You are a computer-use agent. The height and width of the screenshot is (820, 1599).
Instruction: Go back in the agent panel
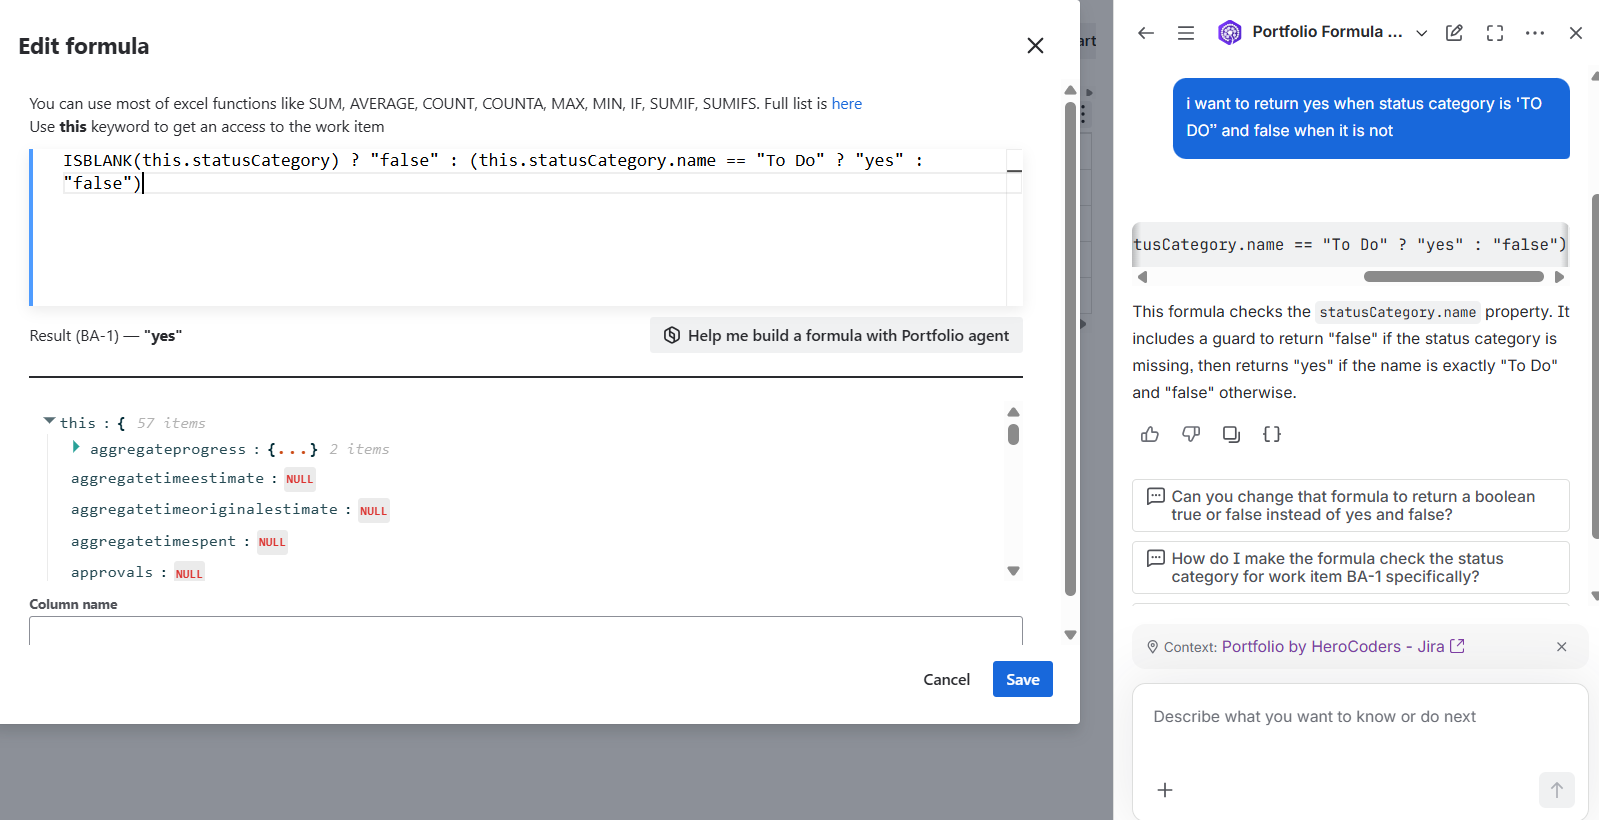click(1146, 33)
